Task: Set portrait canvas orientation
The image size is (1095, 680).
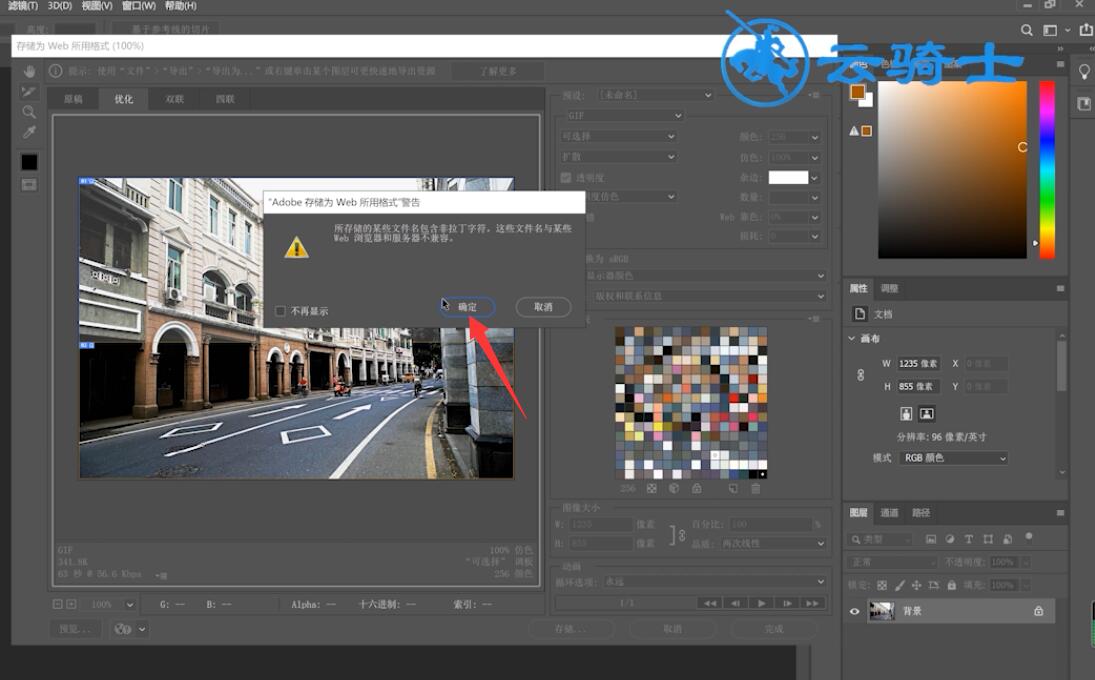Action: [906, 413]
